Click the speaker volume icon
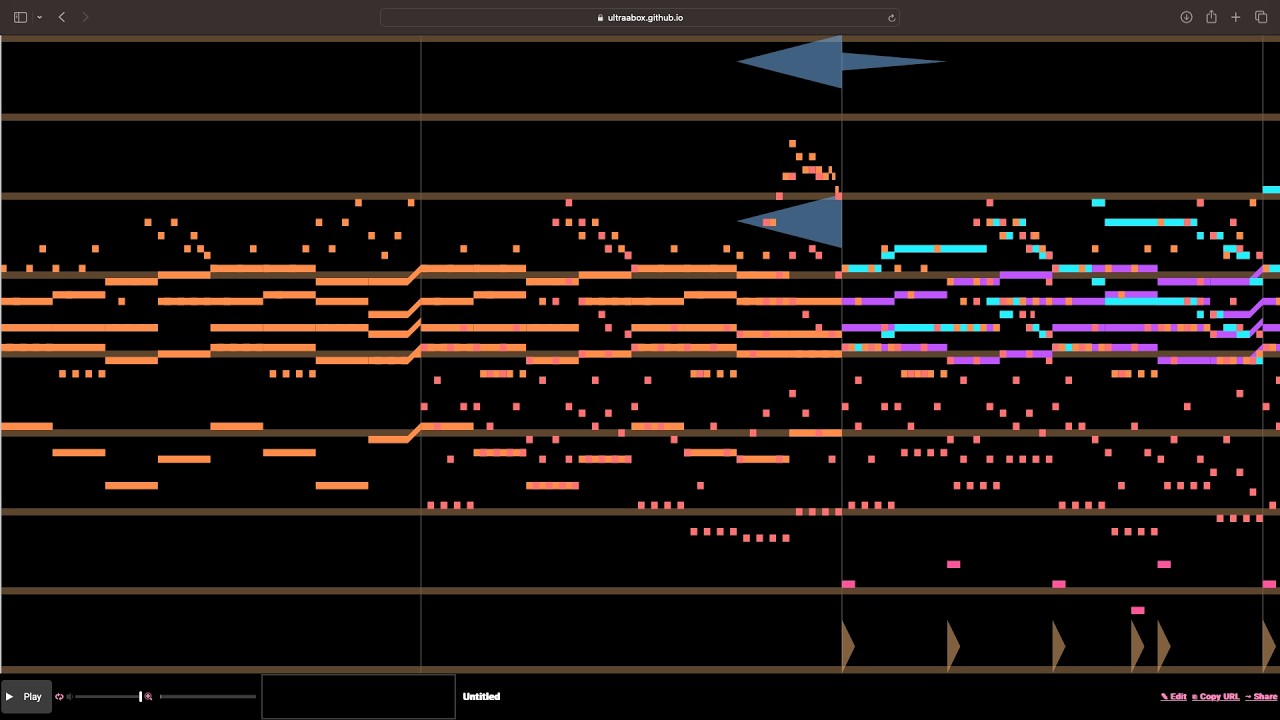 click(69, 696)
